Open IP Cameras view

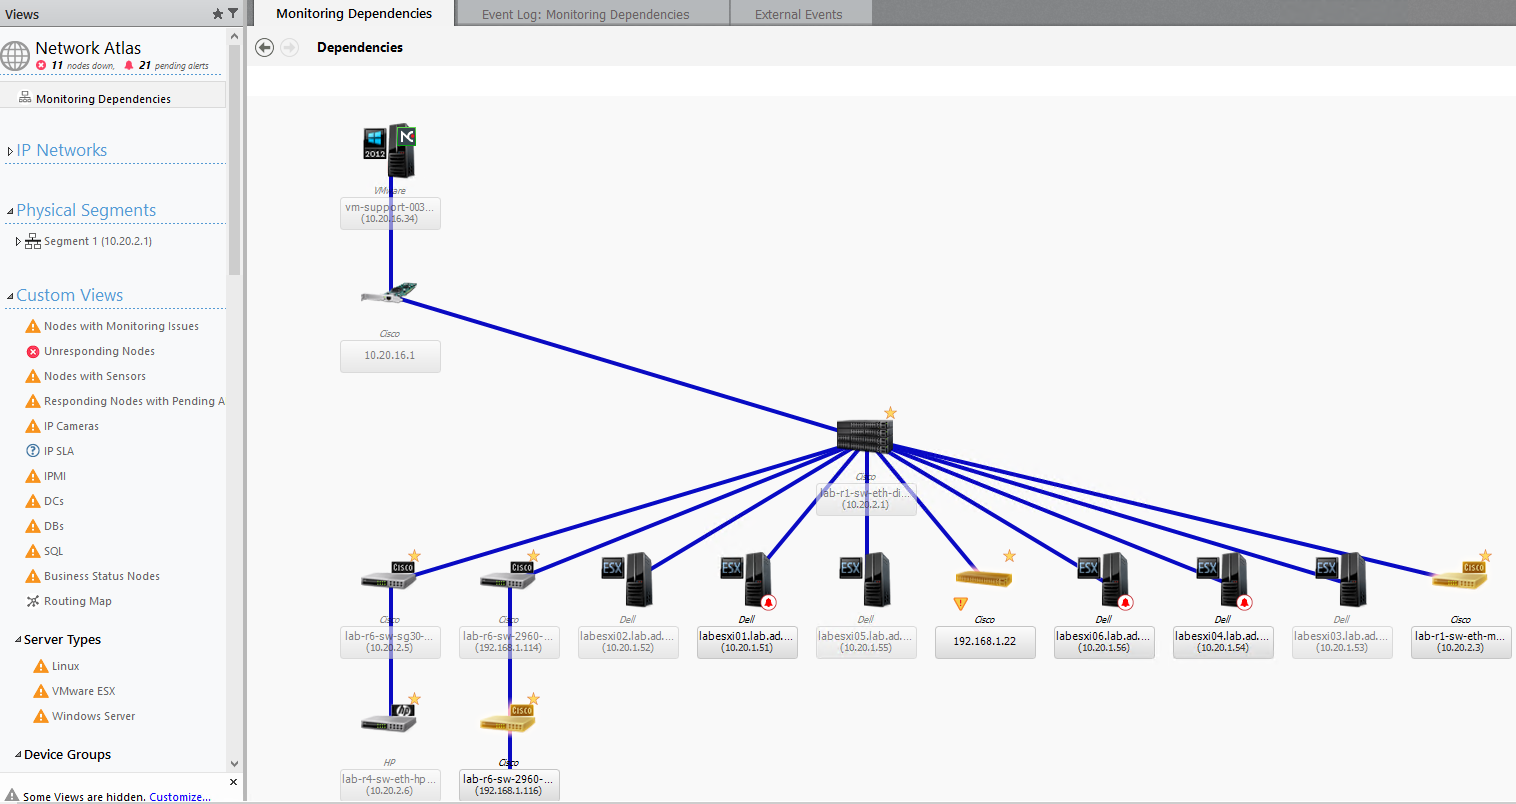click(x=71, y=426)
